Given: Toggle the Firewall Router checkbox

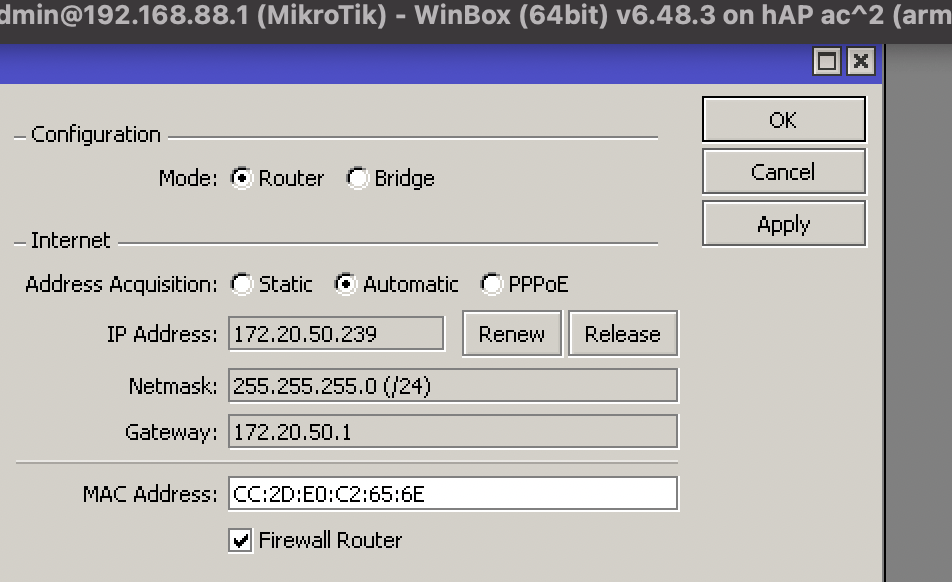Looking at the screenshot, I should click(x=240, y=540).
